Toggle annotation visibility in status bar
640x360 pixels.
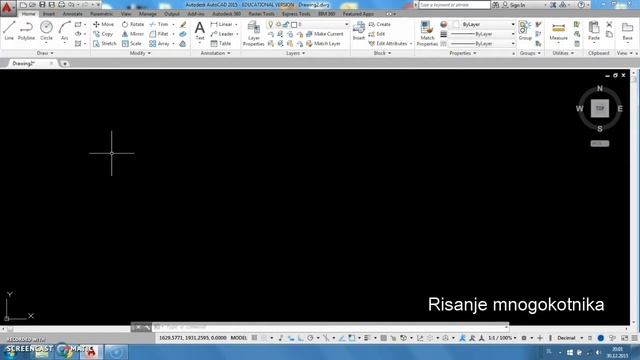pyautogui.click(x=462, y=338)
